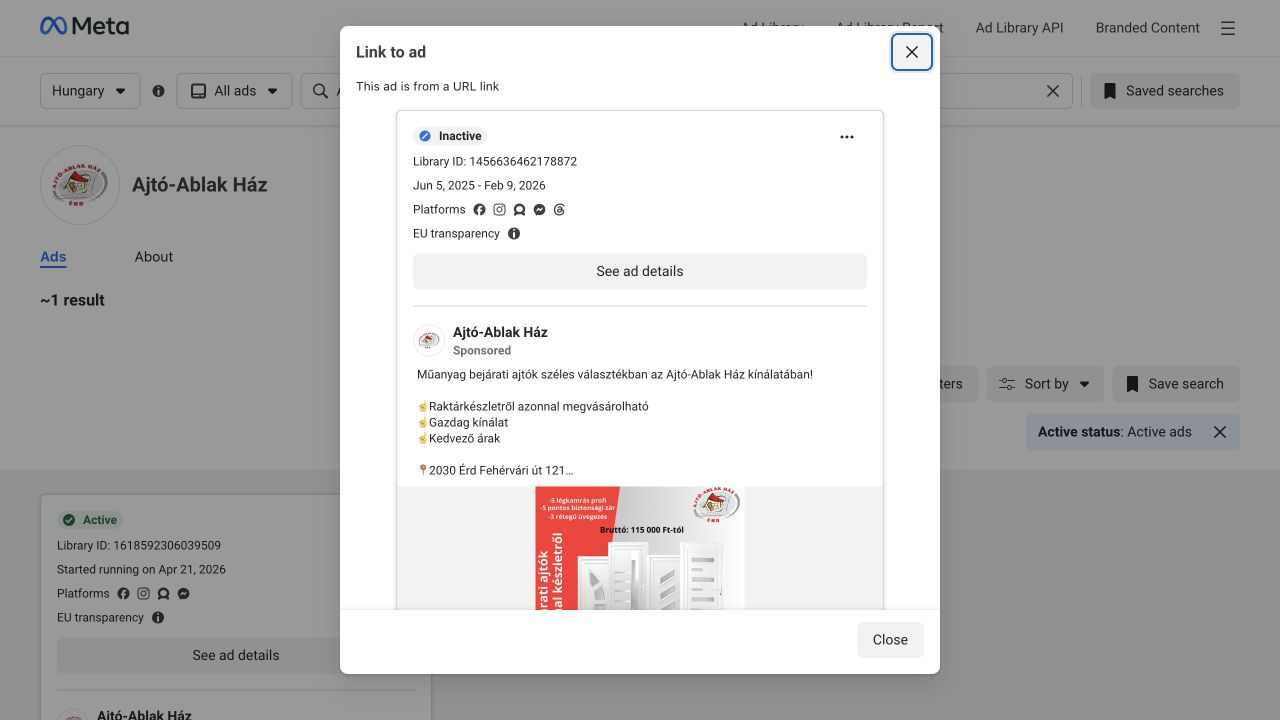This screenshot has height=720, width=1280.
Task: Click the This ad is from a URL link text
Action: (x=428, y=86)
